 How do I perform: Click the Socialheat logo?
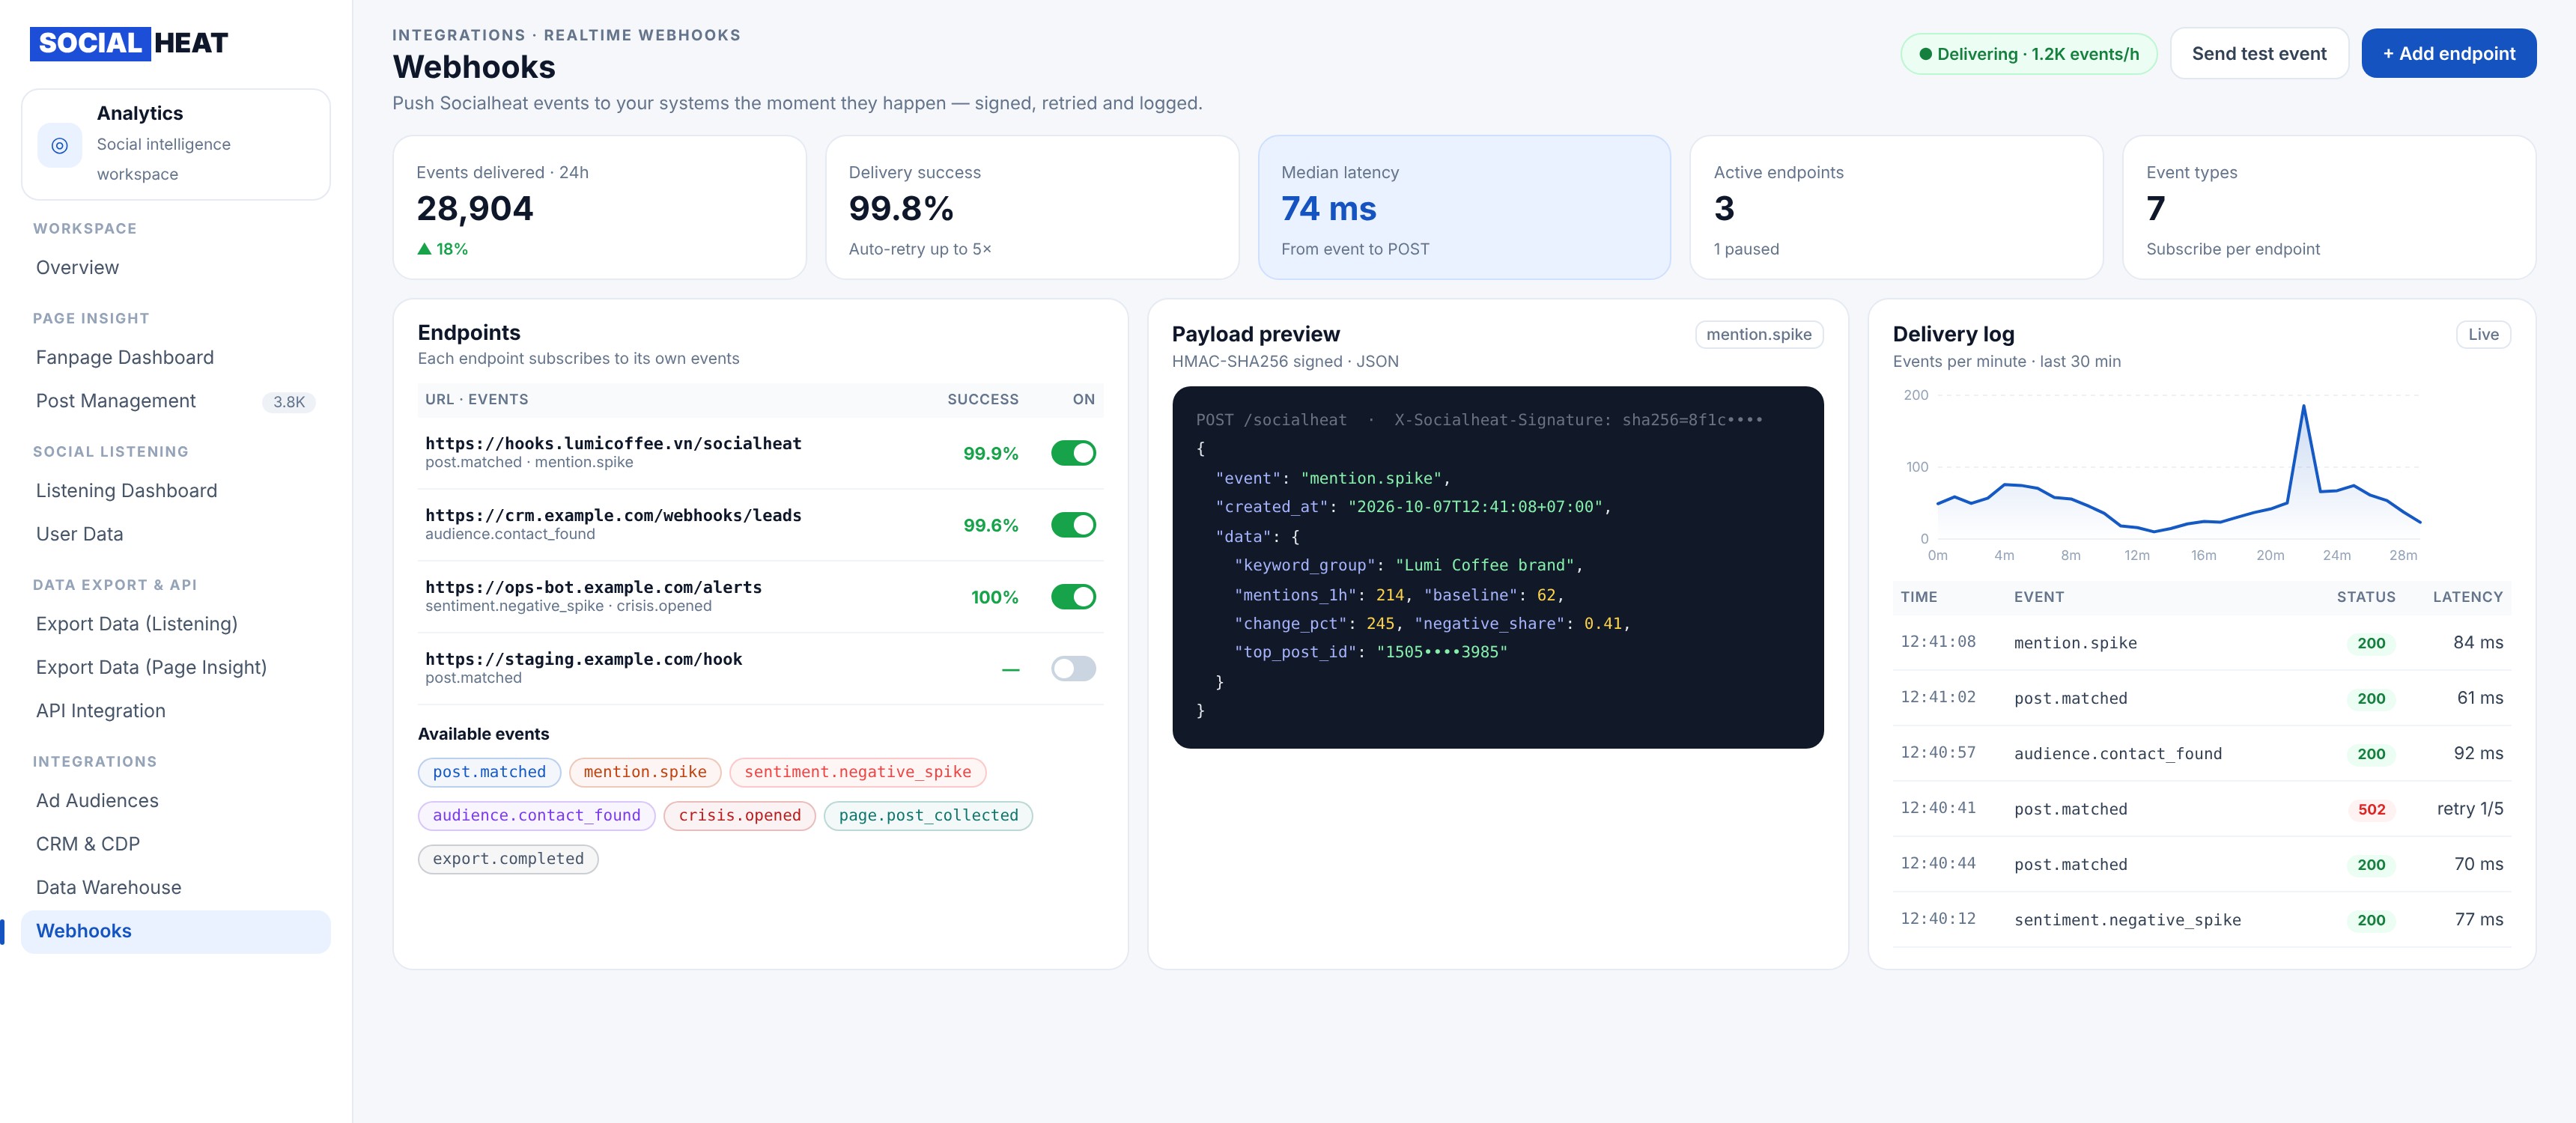click(129, 43)
